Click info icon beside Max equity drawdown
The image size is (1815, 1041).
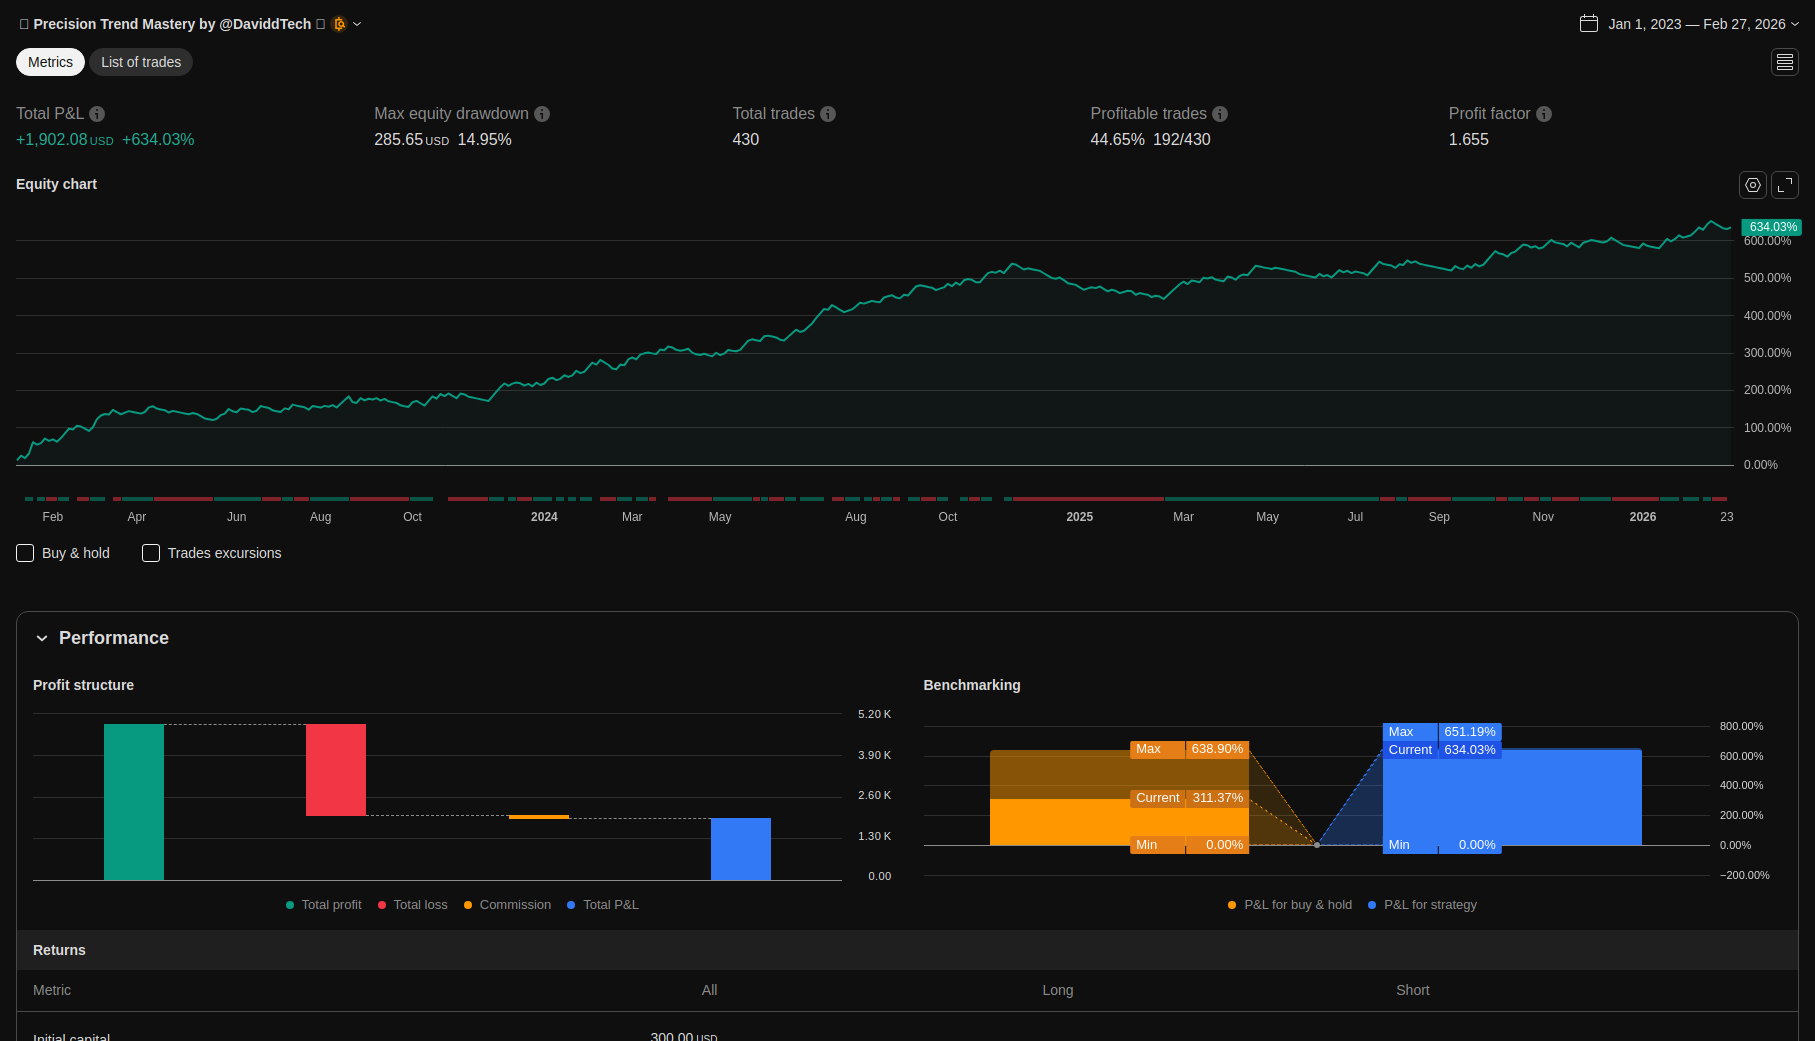click(x=542, y=114)
